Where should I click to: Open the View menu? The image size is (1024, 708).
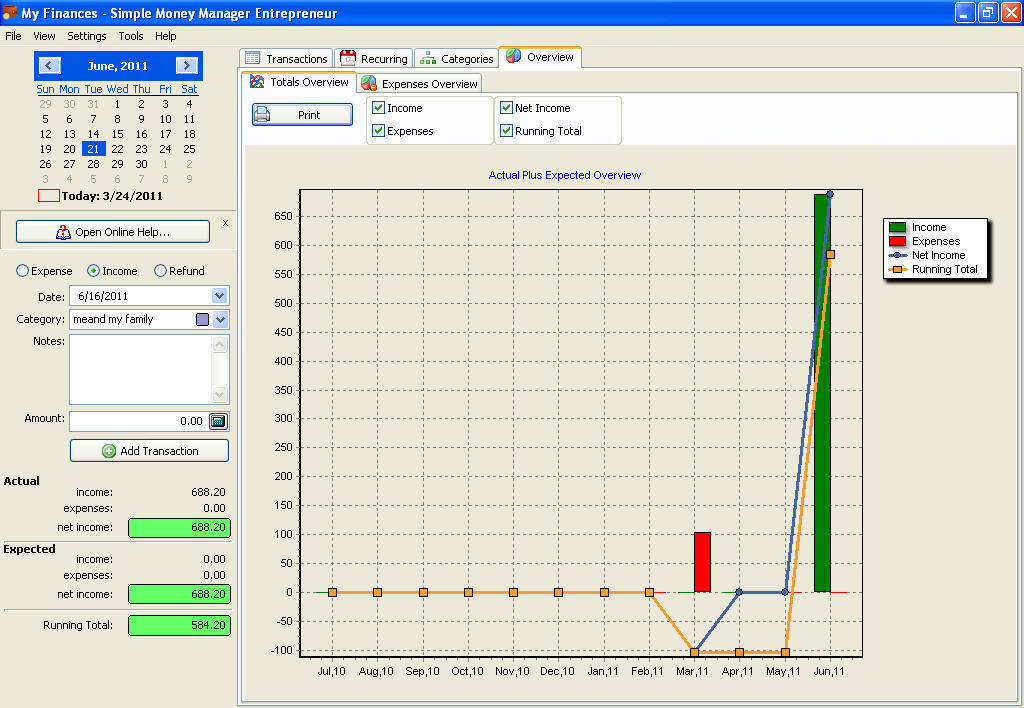point(44,36)
